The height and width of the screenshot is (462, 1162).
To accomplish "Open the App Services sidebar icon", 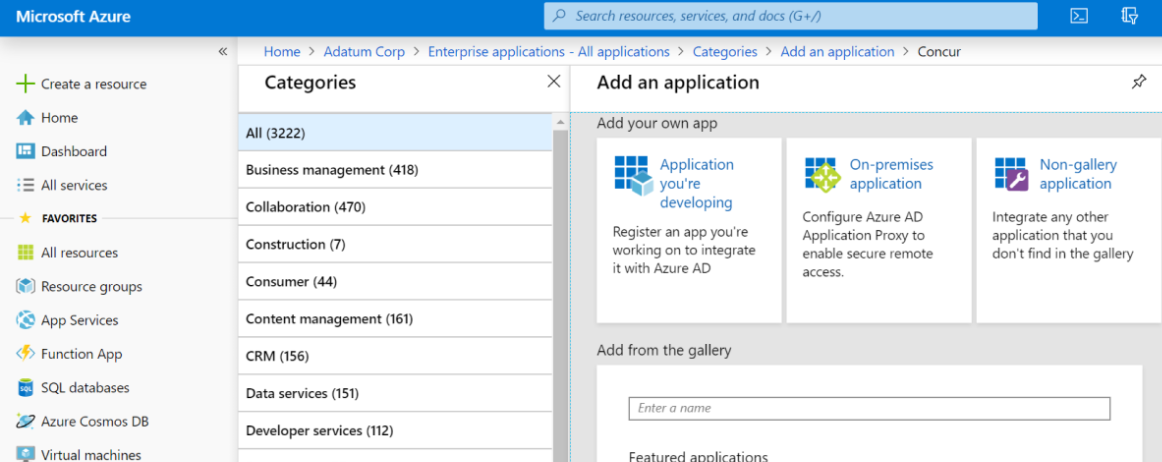I will coord(25,320).
